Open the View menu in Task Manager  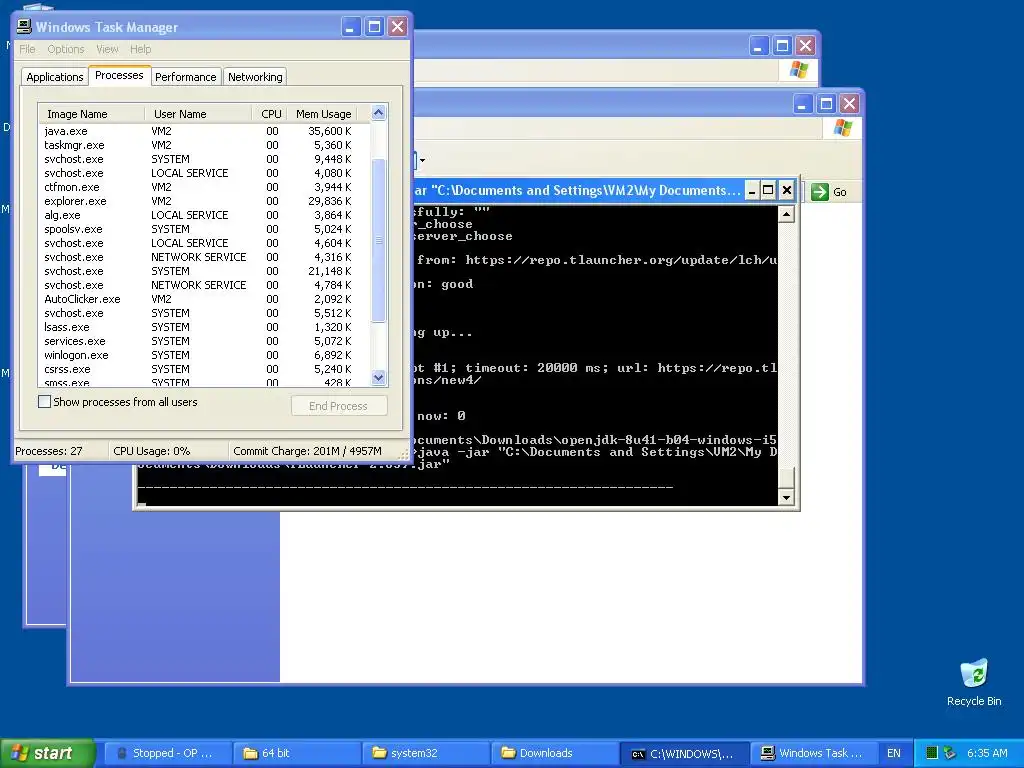(x=107, y=49)
